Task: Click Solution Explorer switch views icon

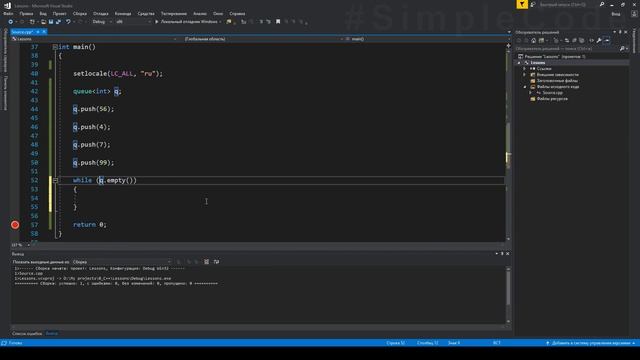Action: pos(541,40)
